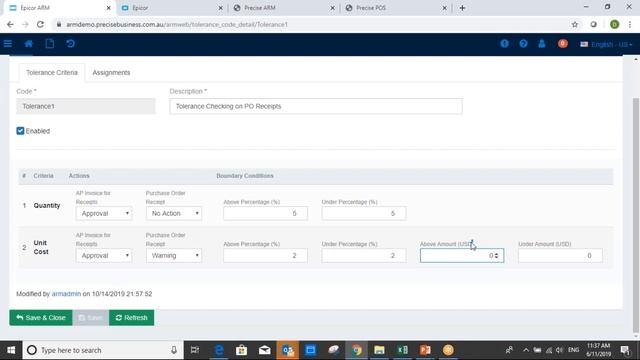640x360 pixels.
Task: Click Unit Cost Above Percentage field
Action: tap(265, 256)
